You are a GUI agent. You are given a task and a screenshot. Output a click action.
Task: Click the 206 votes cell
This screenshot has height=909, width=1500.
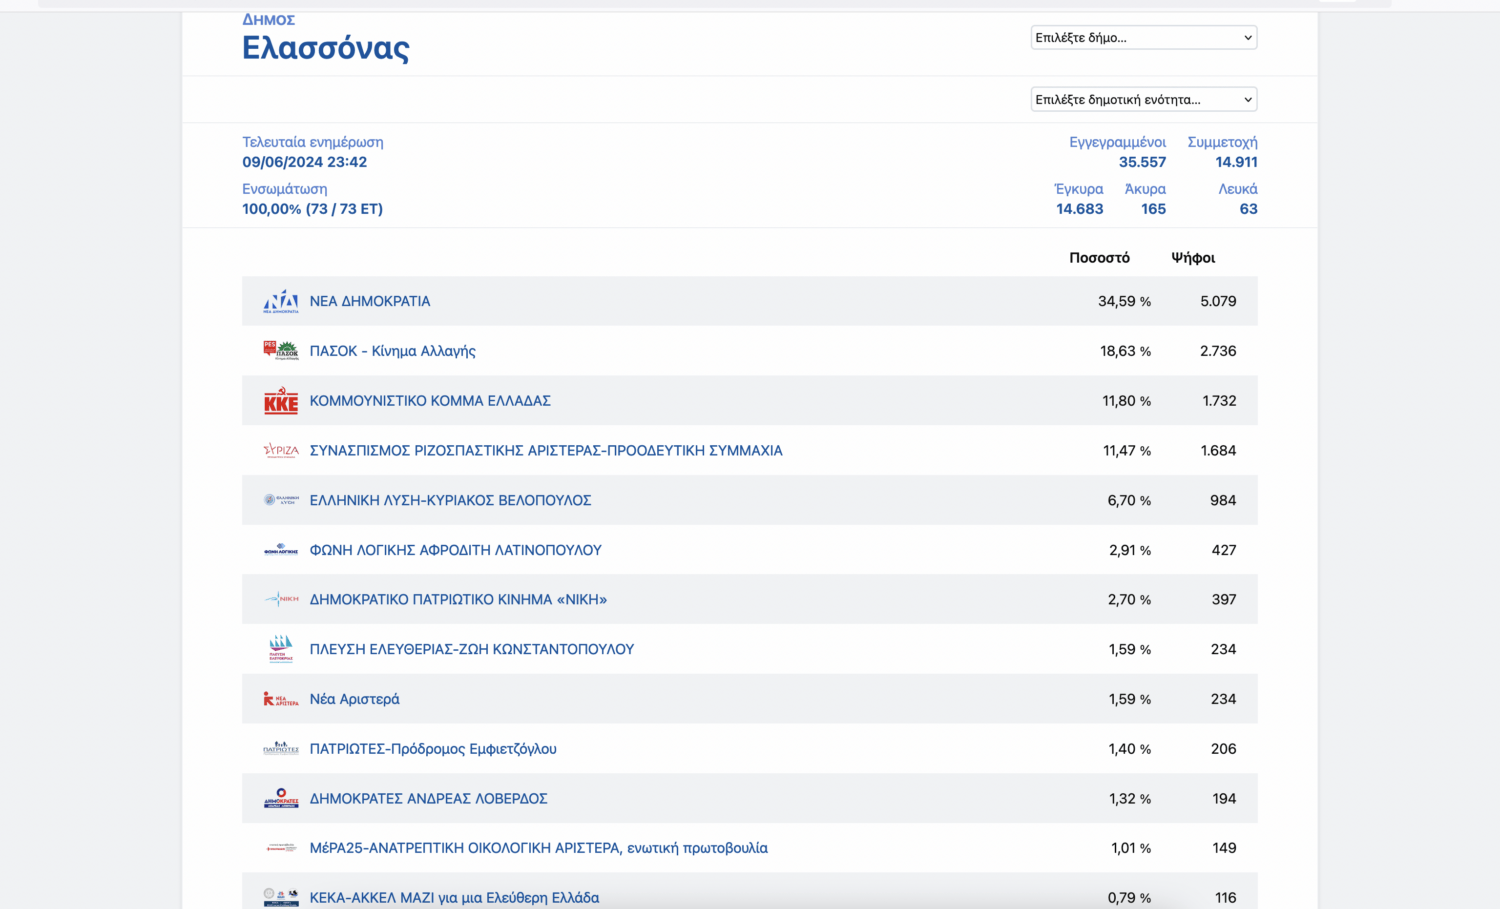point(1224,749)
